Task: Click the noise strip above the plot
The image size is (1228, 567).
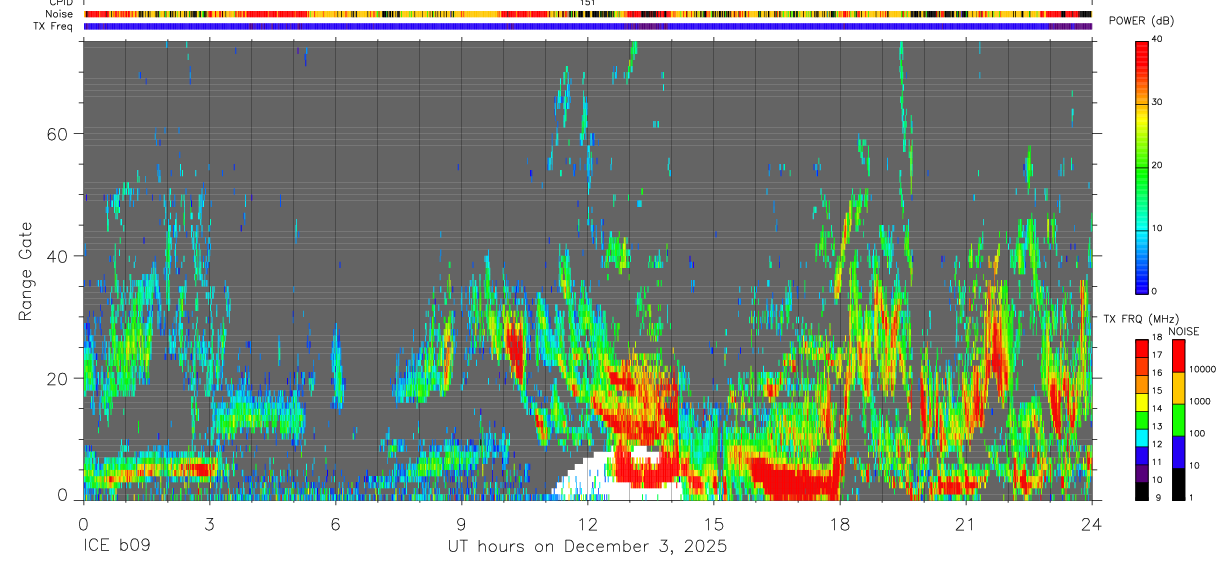Action: click(x=587, y=14)
